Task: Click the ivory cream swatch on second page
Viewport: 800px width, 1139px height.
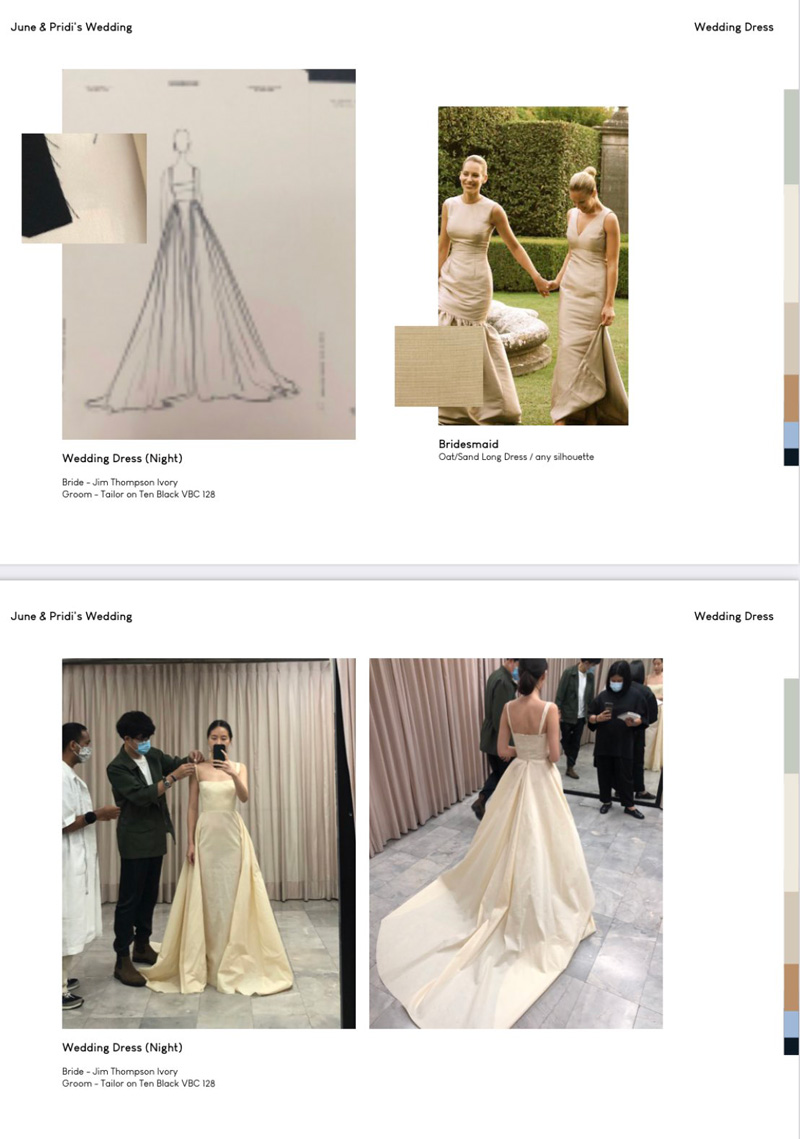Action: (x=791, y=833)
